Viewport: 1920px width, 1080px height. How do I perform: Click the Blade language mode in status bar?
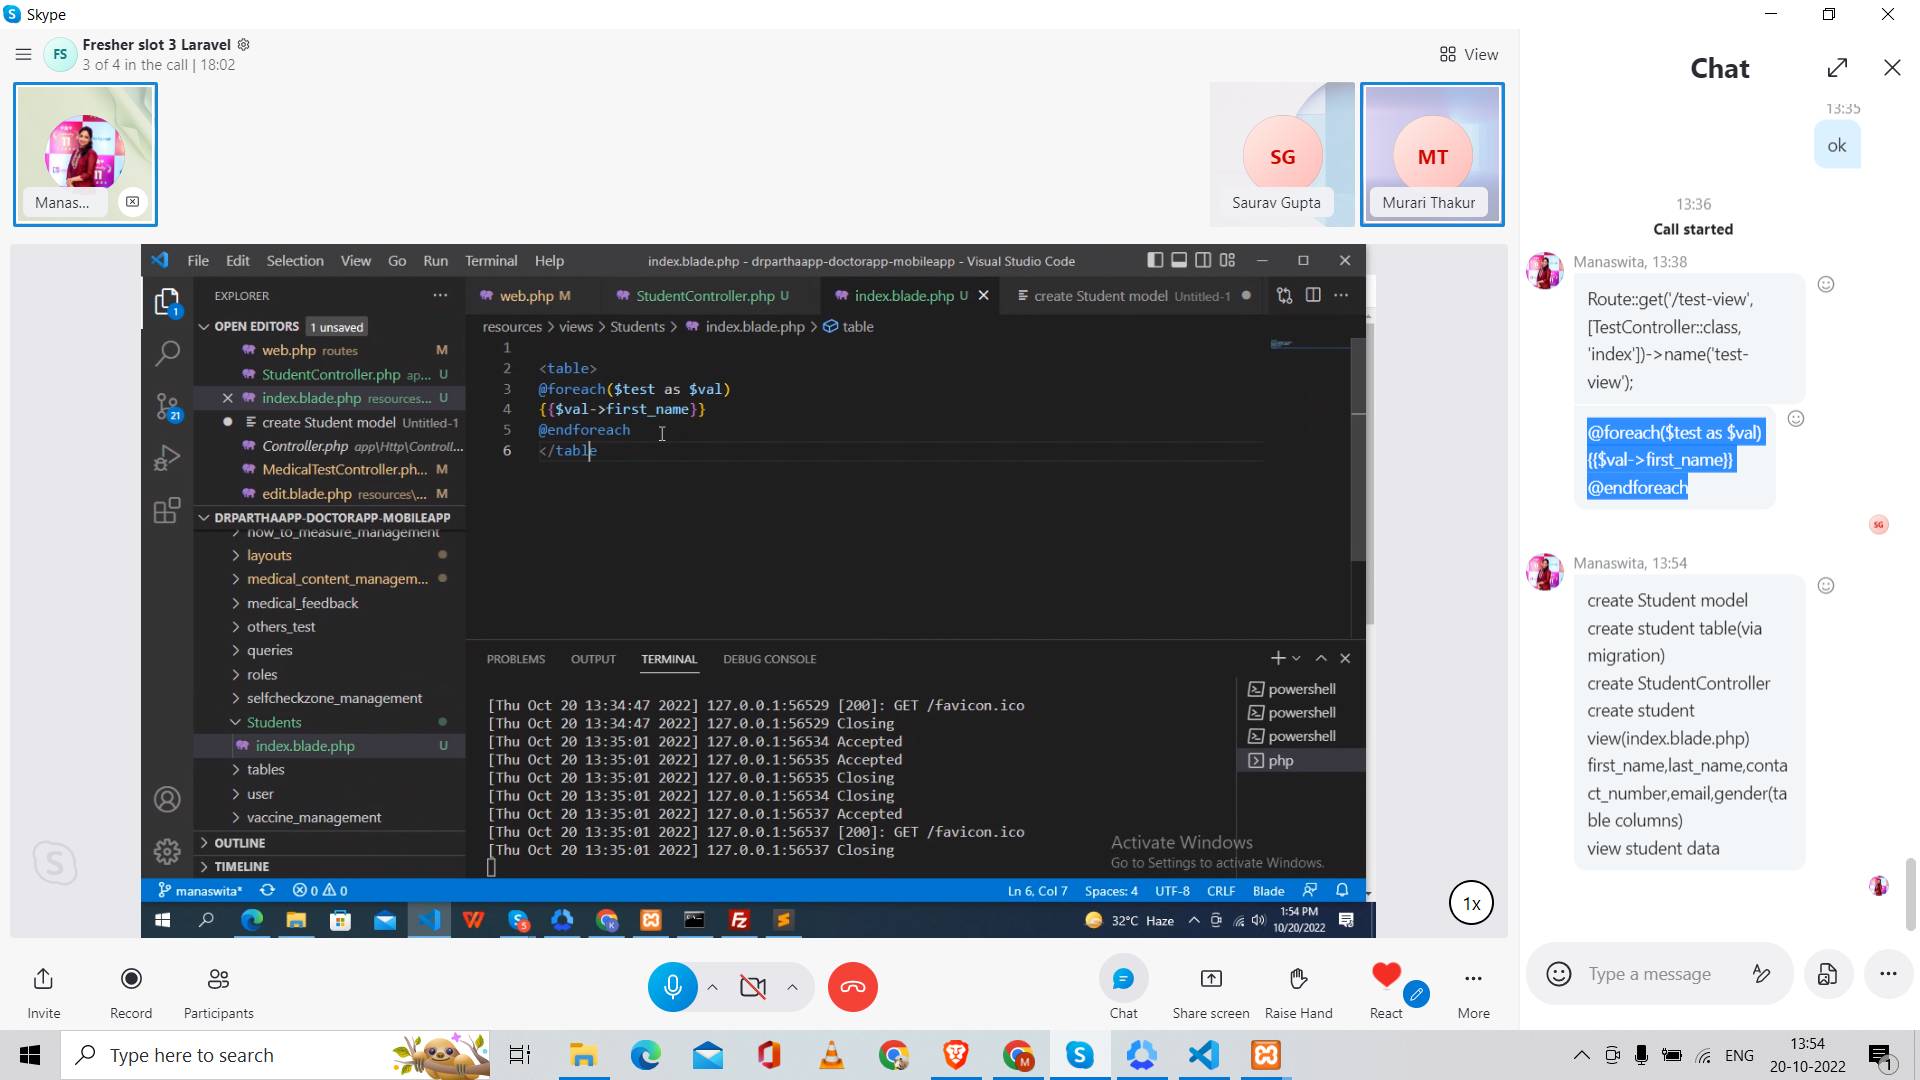tap(1268, 891)
